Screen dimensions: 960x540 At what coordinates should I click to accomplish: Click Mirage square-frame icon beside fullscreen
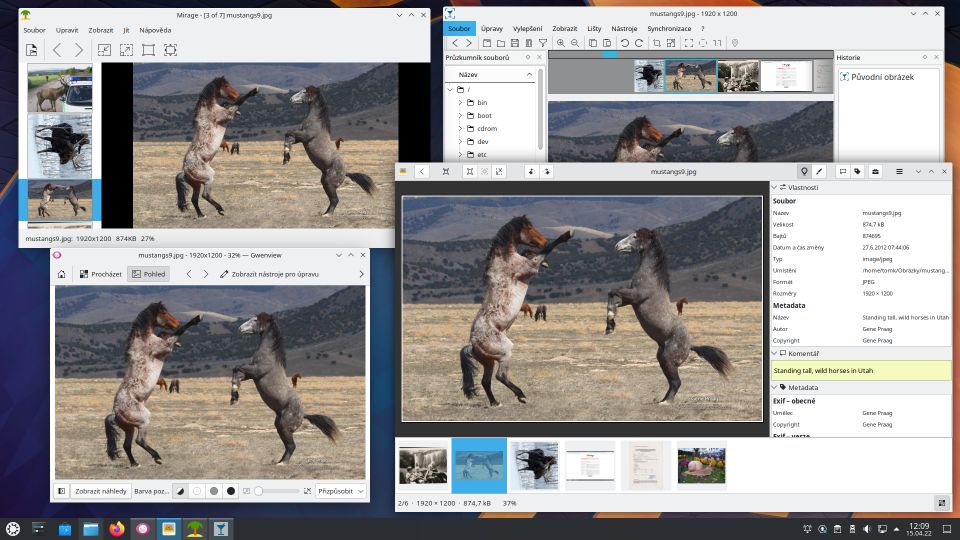click(148, 50)
